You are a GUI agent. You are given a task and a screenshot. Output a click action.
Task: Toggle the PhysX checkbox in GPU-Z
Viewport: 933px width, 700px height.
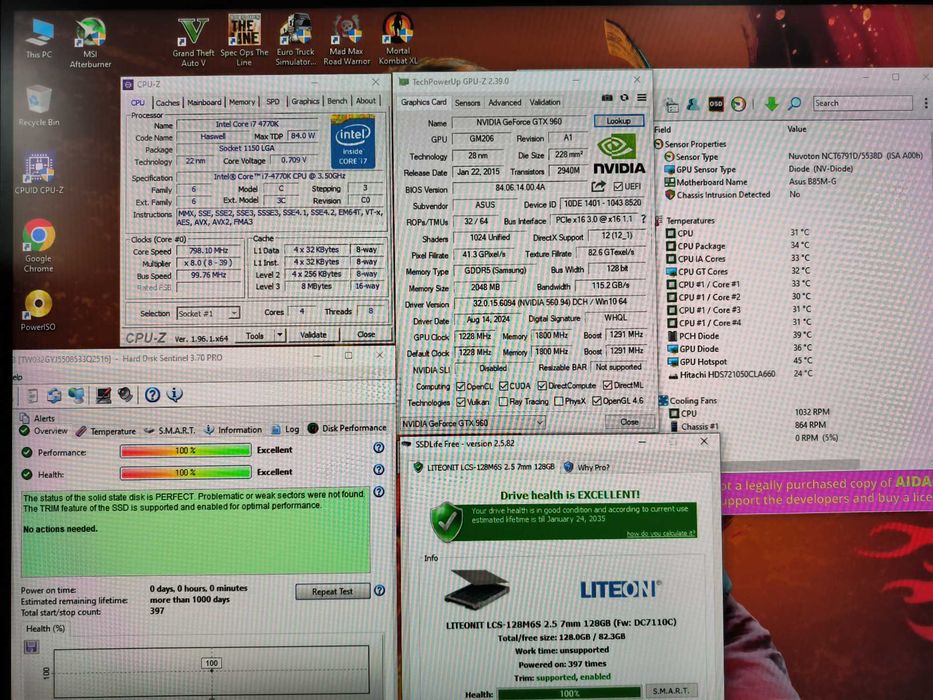click(x=559, y=401)
